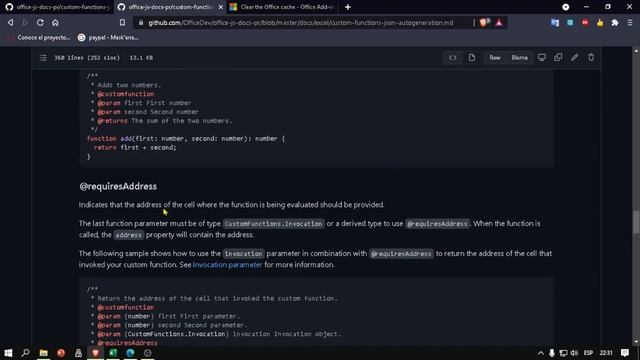Show the source code view icon
This screenshot has height=360, width=640.
(x=453, y=58)
